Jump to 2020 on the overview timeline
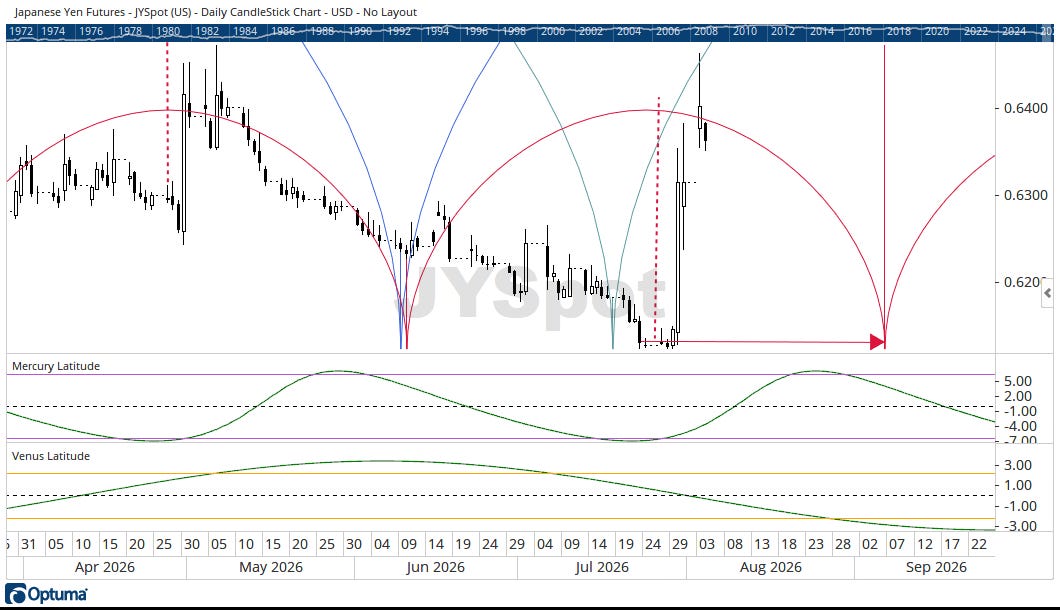Image resolution: width=1060 pixels, height=610 pixels. coord(937,31)
